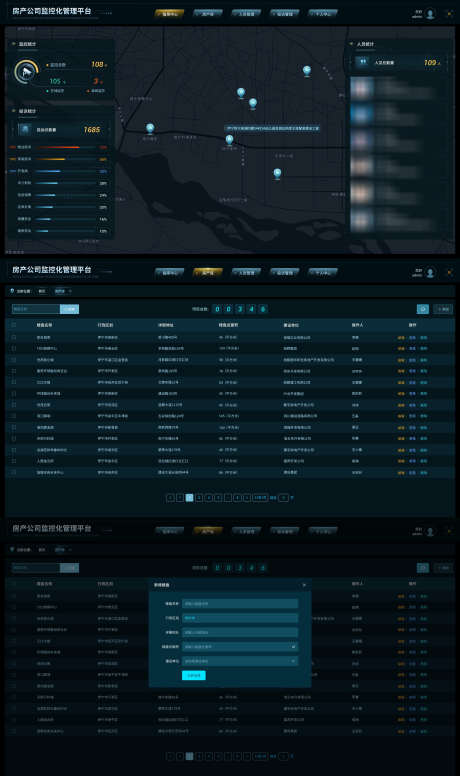Click the personnel icon beside the 109 count
This screenshot has height=776, width=460.
pyautogui.click(x=363, y=62)
